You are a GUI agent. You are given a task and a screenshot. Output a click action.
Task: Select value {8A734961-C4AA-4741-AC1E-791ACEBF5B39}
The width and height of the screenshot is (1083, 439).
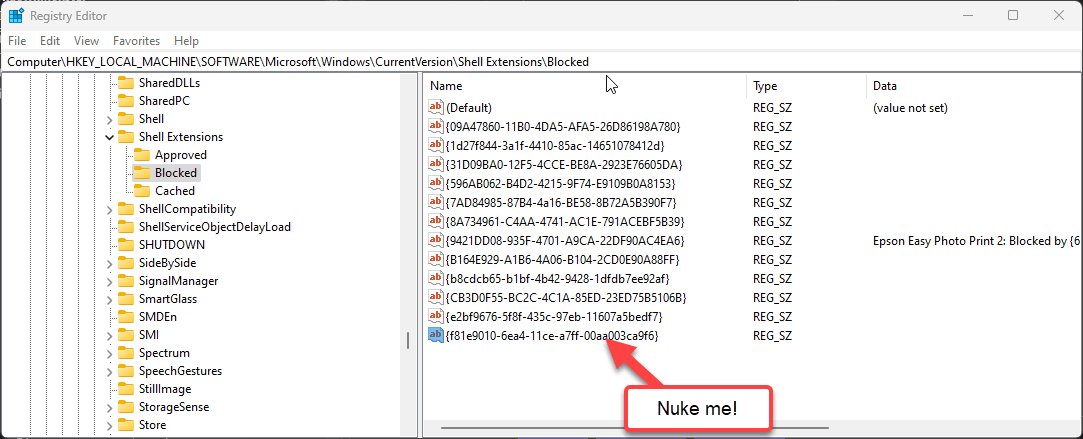564,222
